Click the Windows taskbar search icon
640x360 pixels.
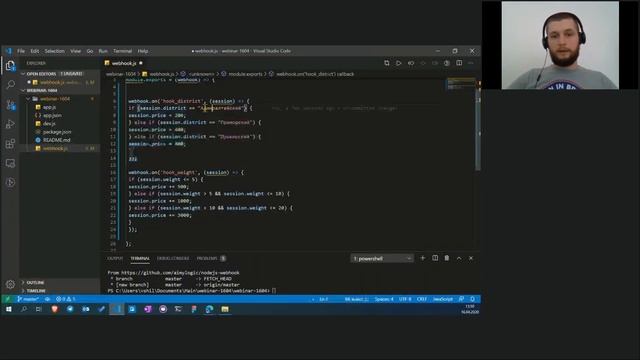point(24,309)
